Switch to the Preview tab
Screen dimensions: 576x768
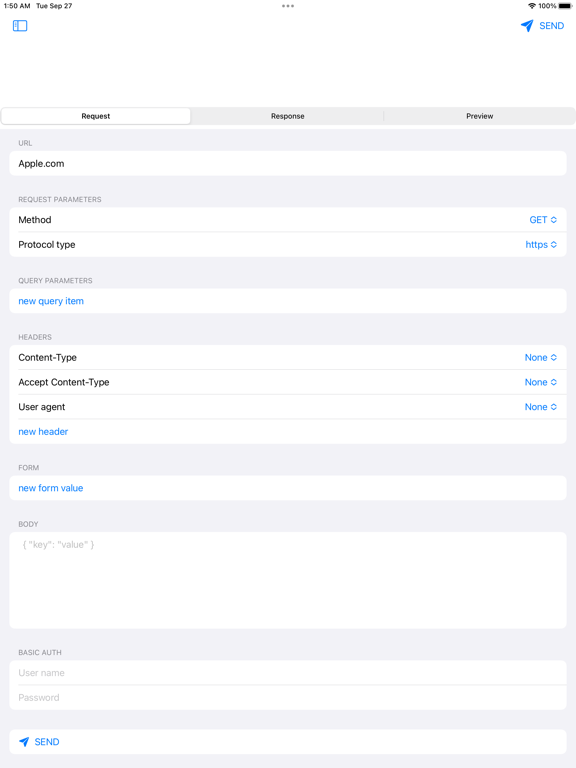pyautogui.click(x=480, y=116)
